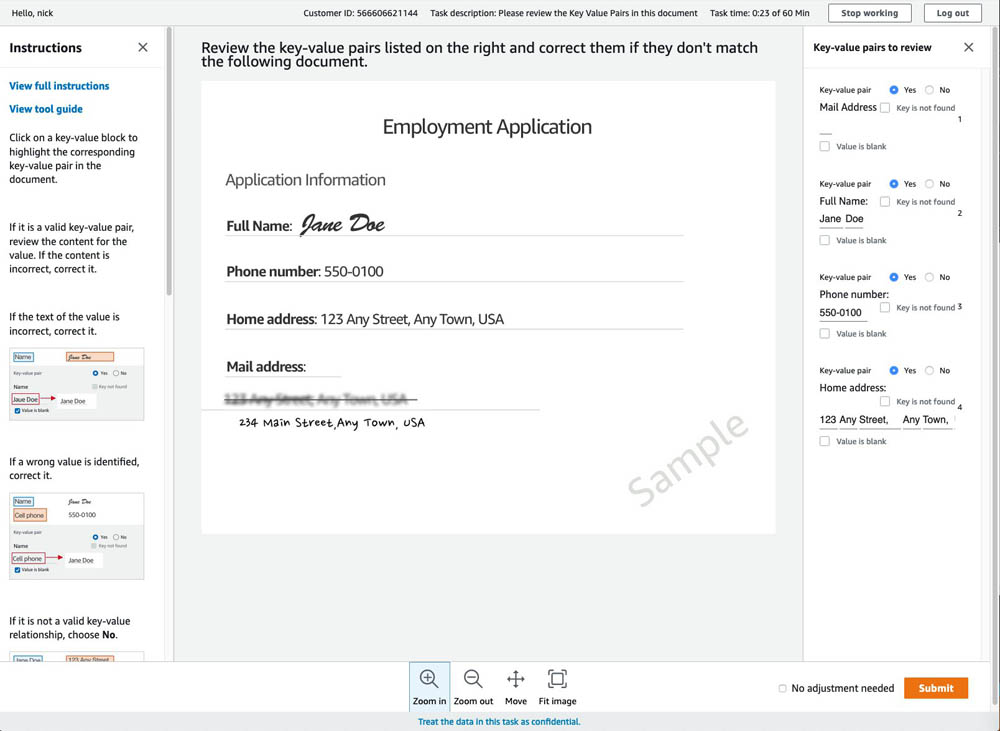Click the Application Information heading

point(305,180)
